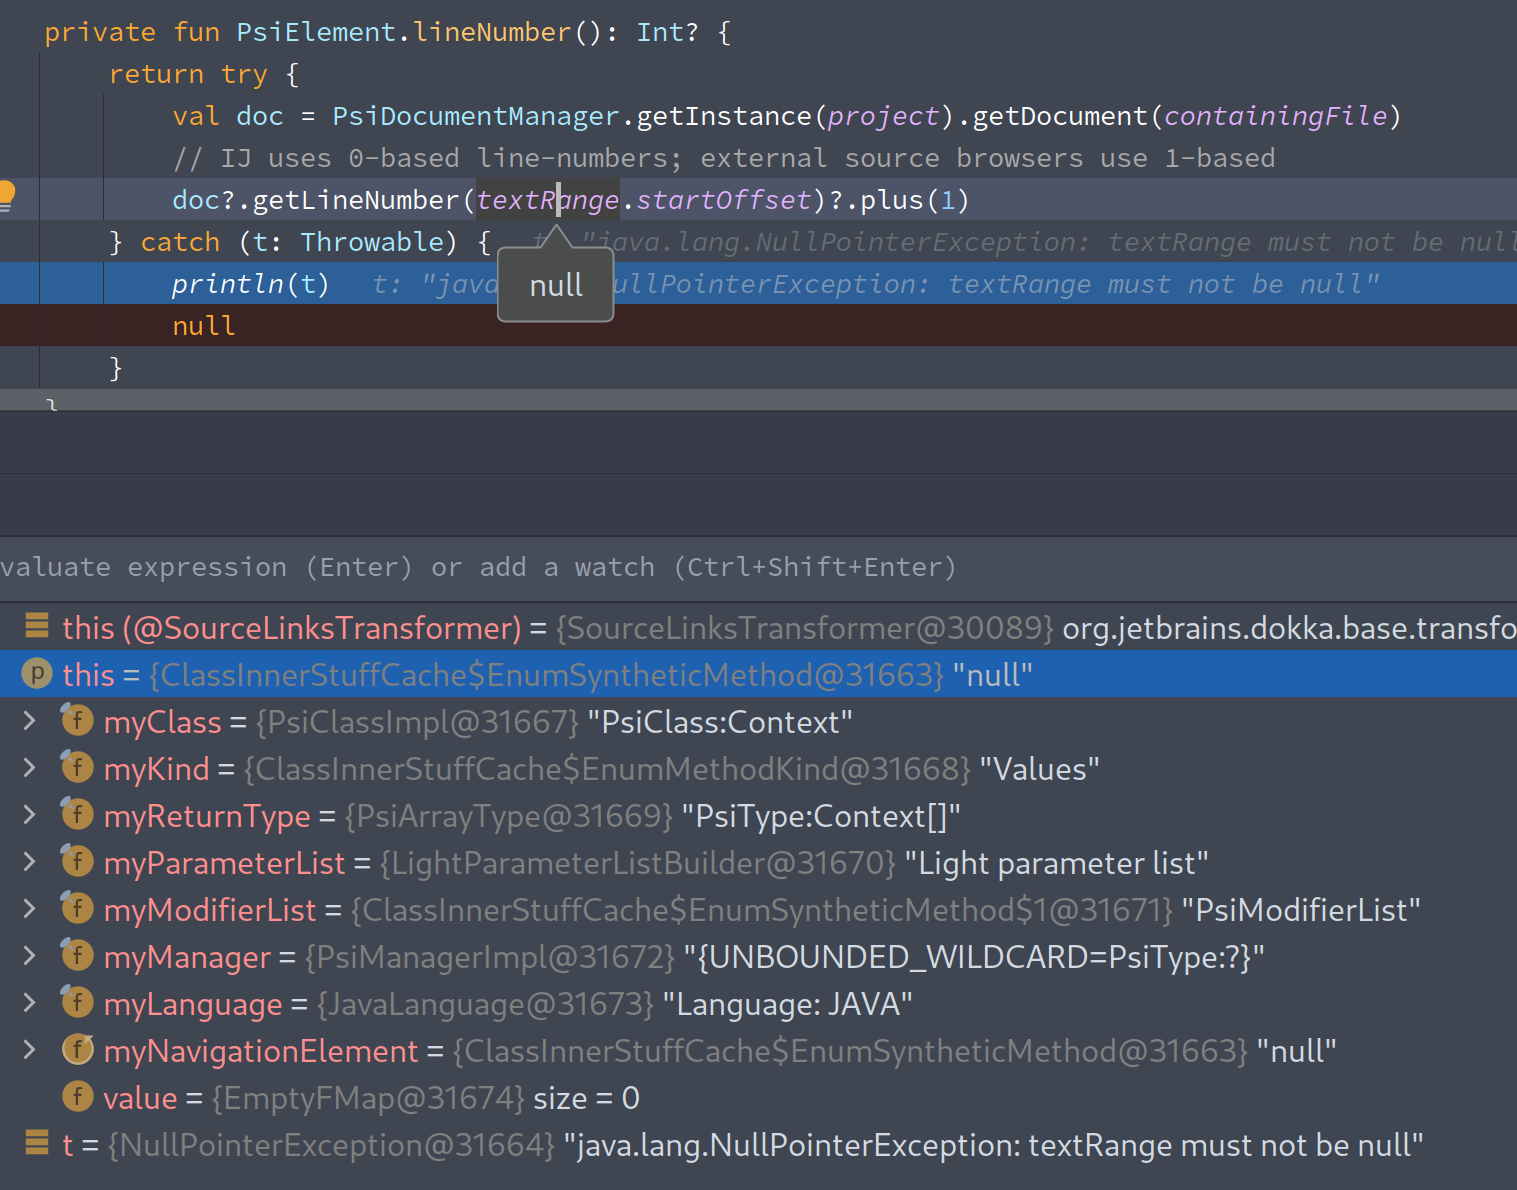The image size is (1517, 1190).
Task: Click Throwable in the catch clause
Action: tap(372, 242)
